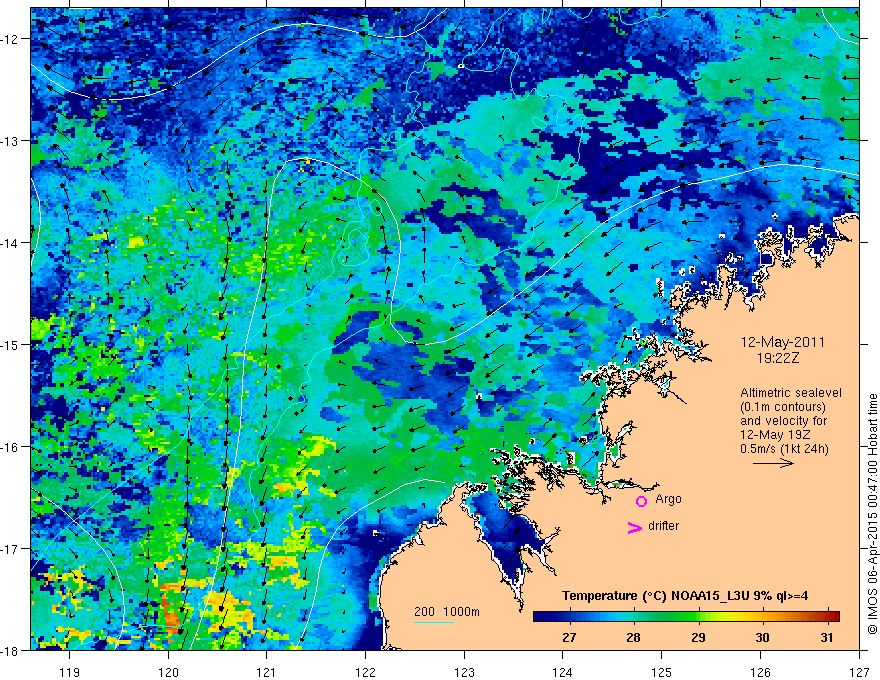
Task: Click the 122 longitude axis label
Action: 365,672
